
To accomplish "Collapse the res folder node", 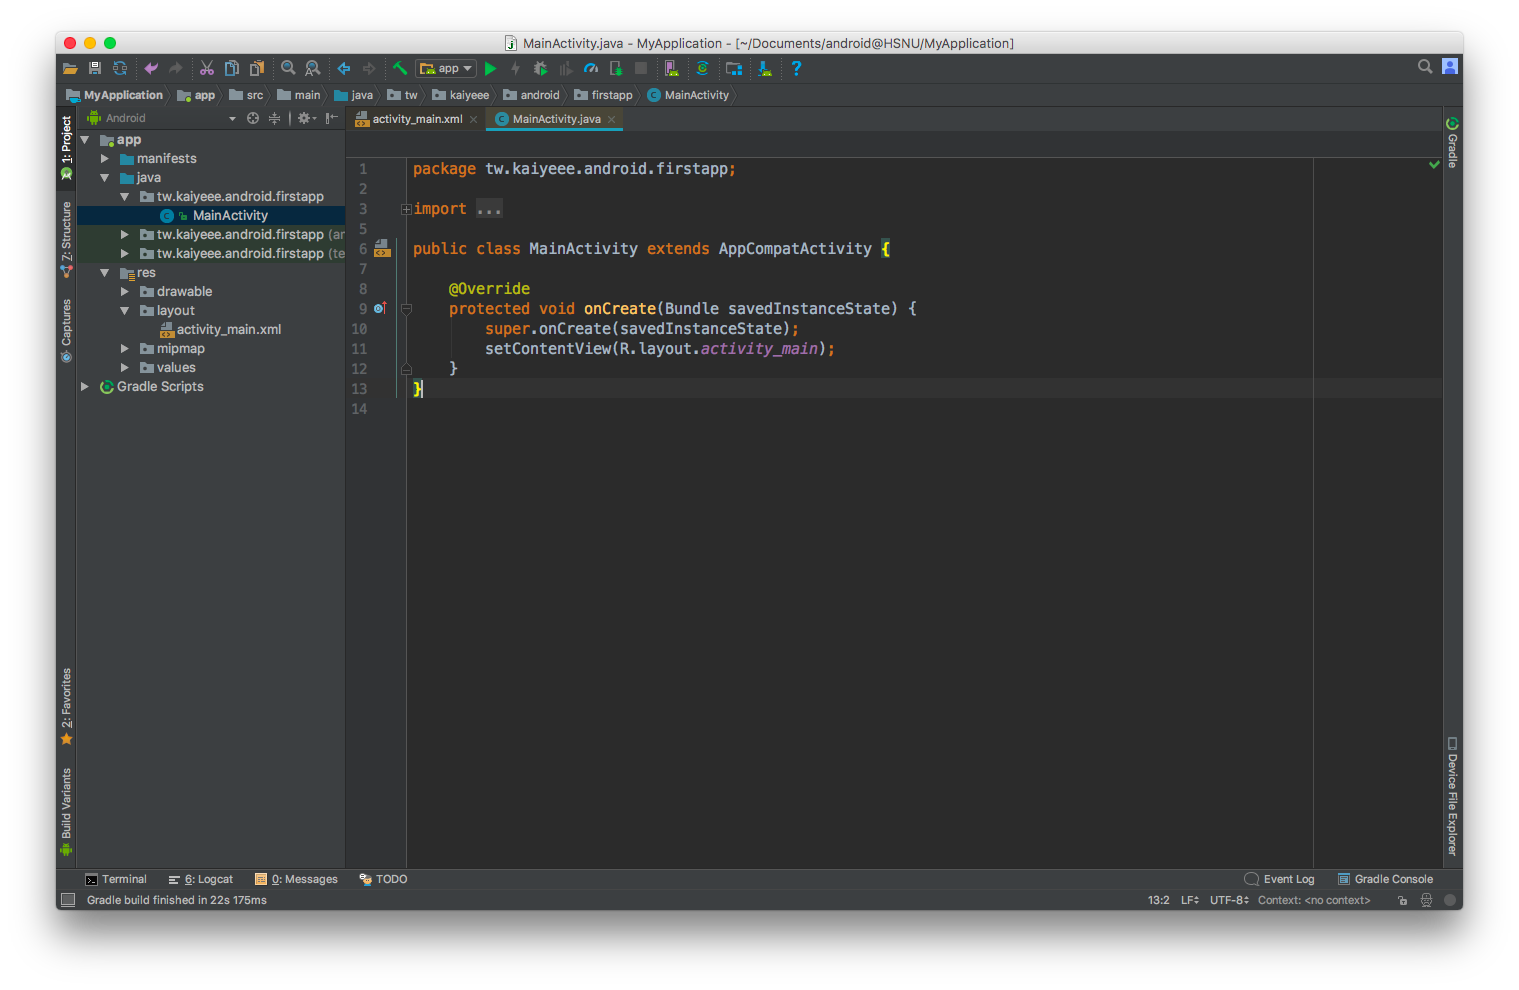I will click(105, 273).
